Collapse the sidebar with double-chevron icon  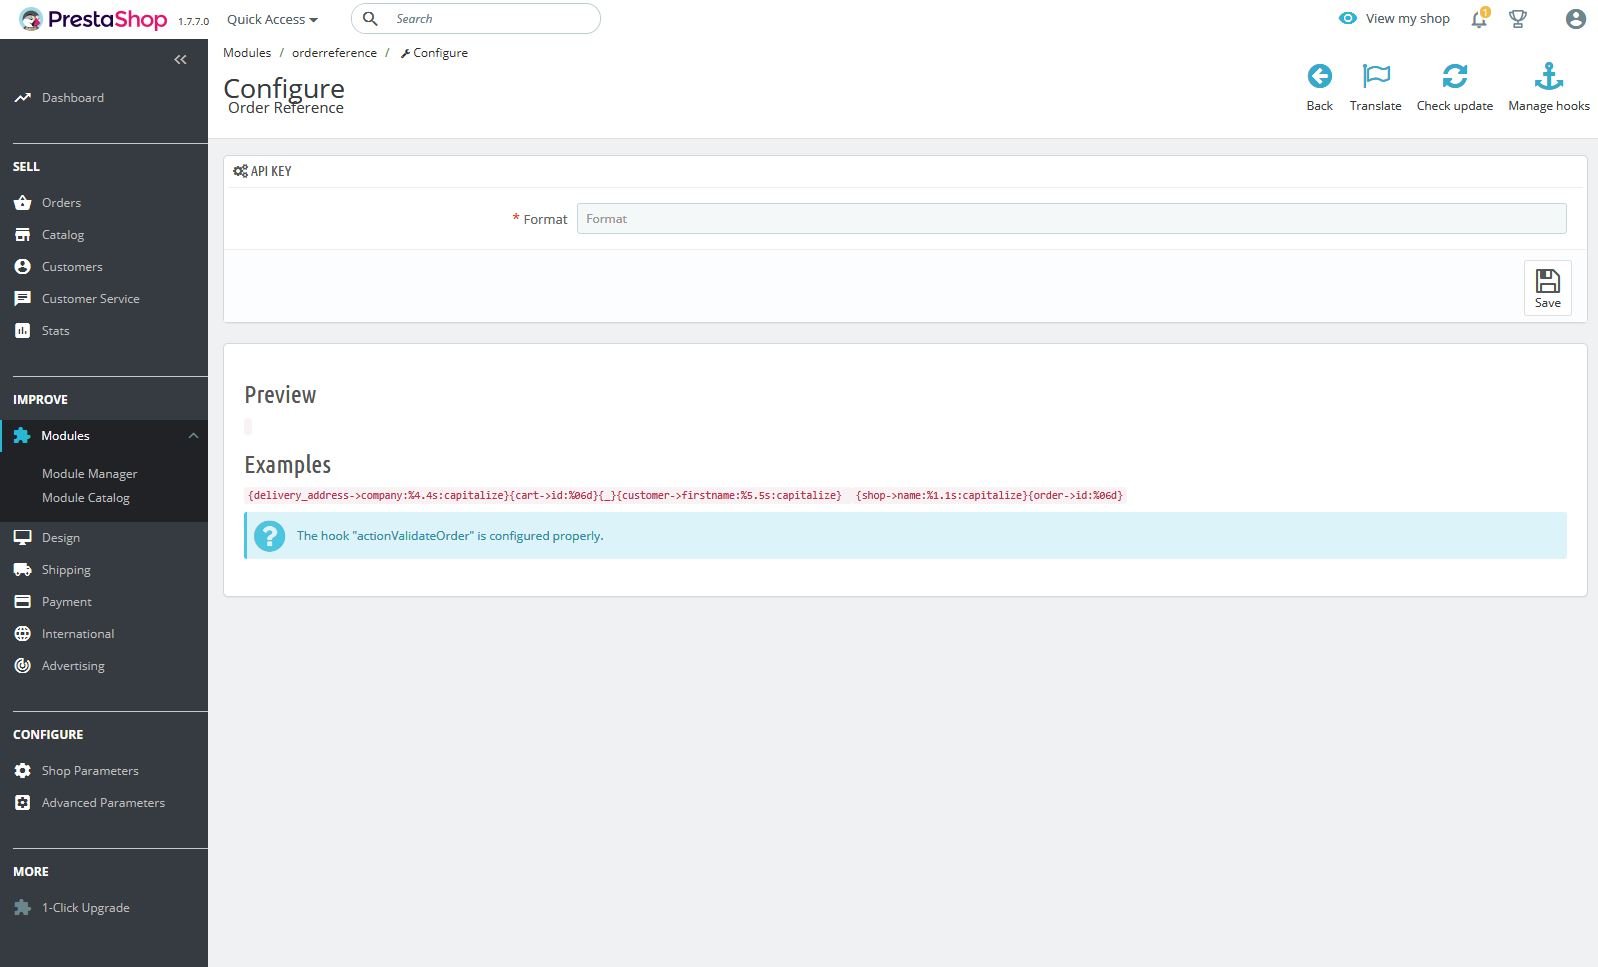point(180,60)
